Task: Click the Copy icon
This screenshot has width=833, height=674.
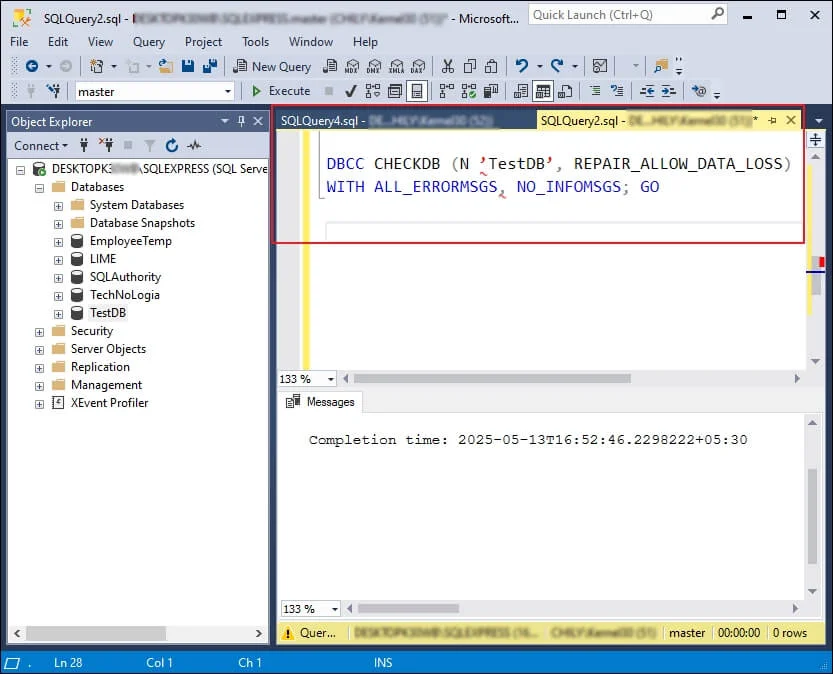Action: (x=470, y=66)
